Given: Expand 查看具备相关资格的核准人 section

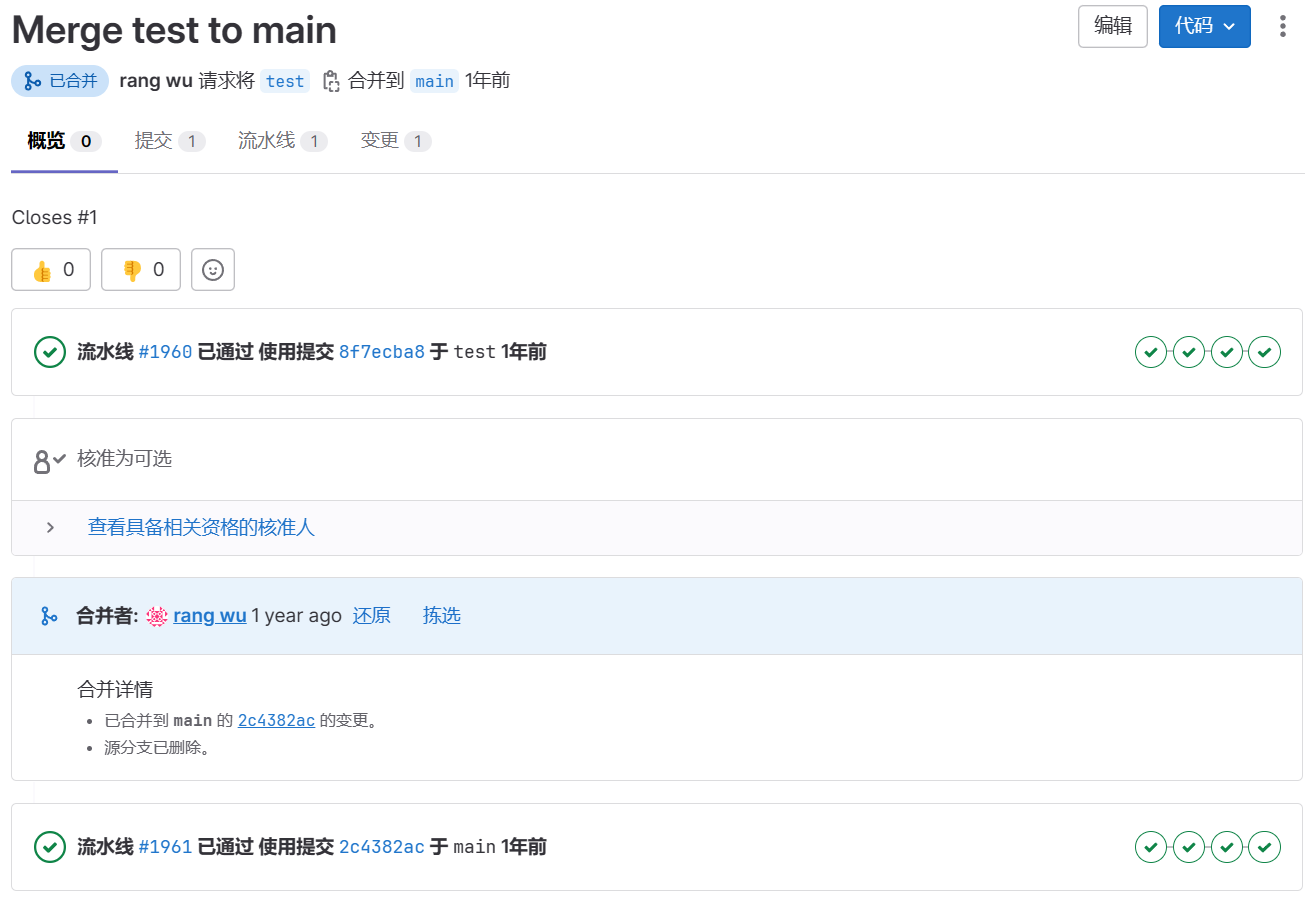Looking at the screenshot, I should (201, 528).
